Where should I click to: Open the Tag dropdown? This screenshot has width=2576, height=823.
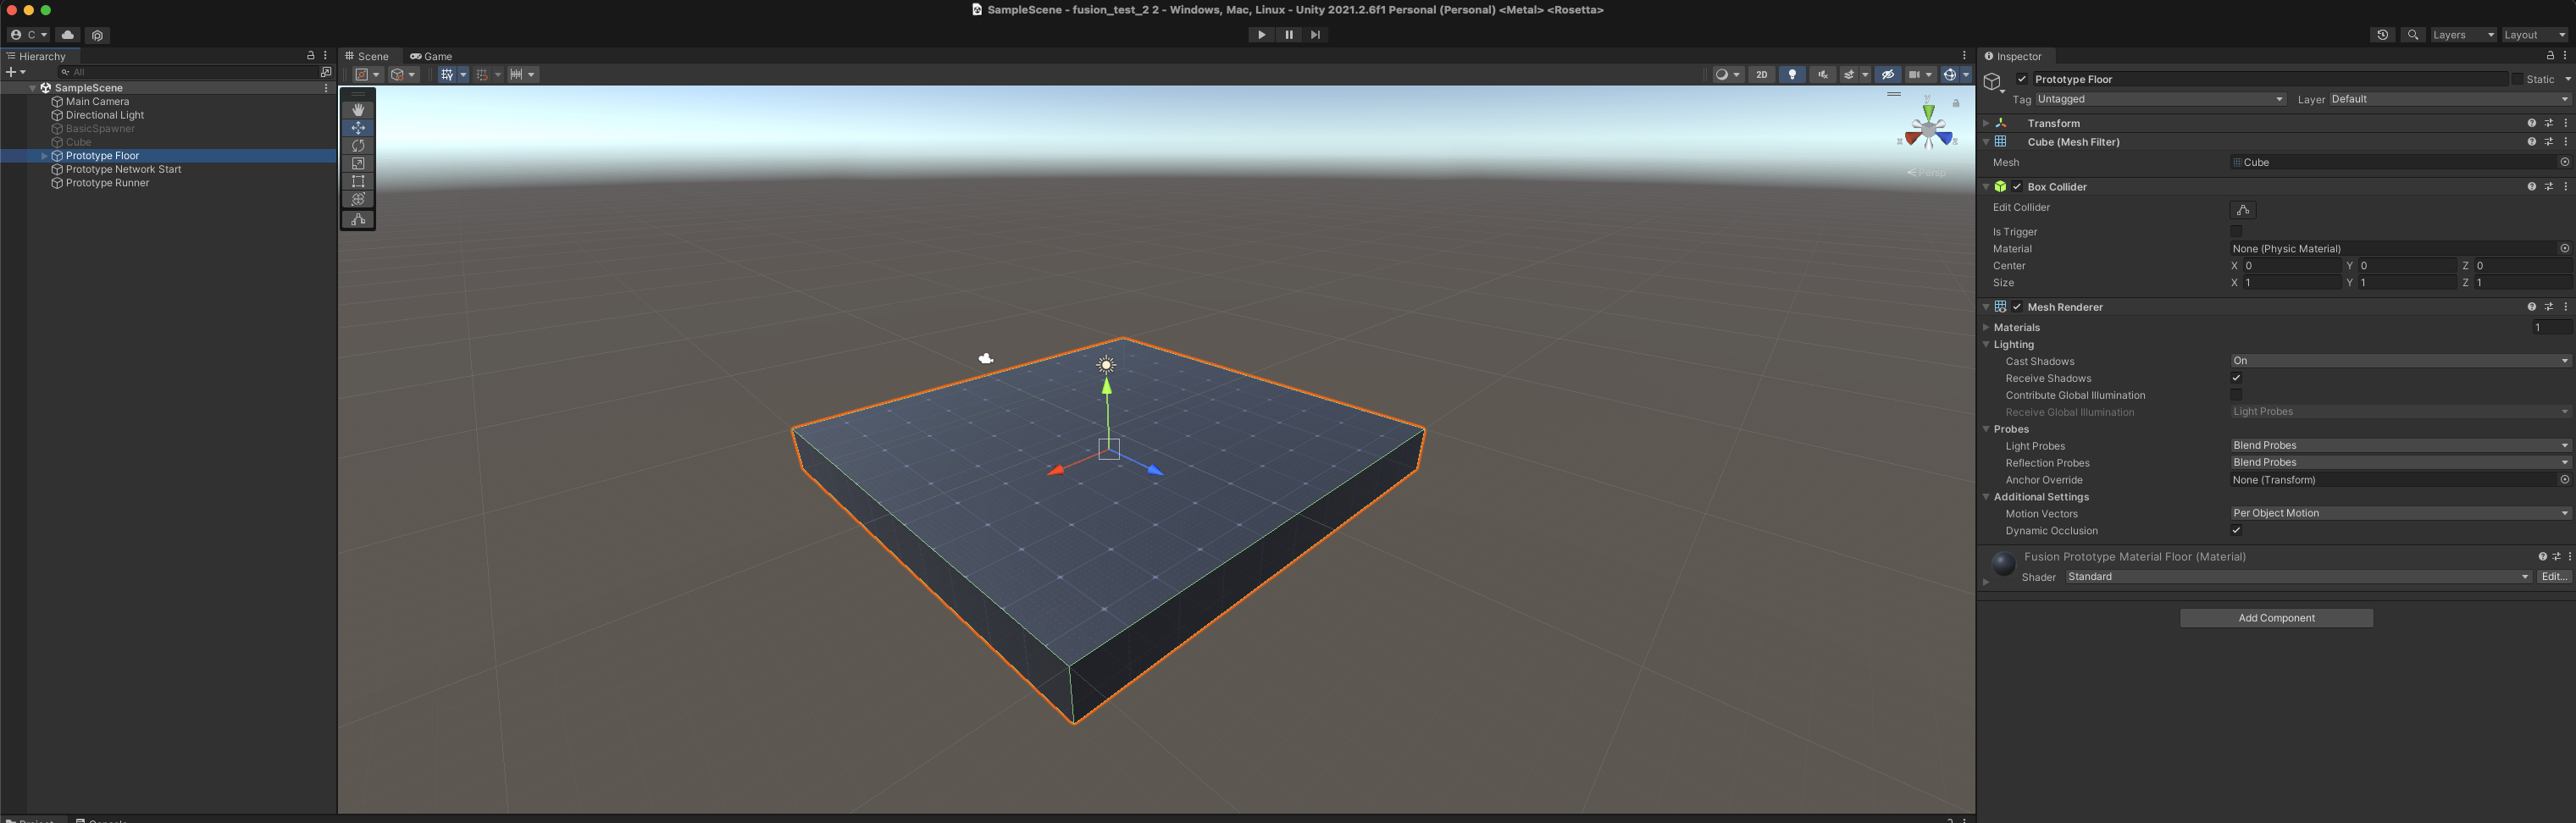click(2160, 99)
